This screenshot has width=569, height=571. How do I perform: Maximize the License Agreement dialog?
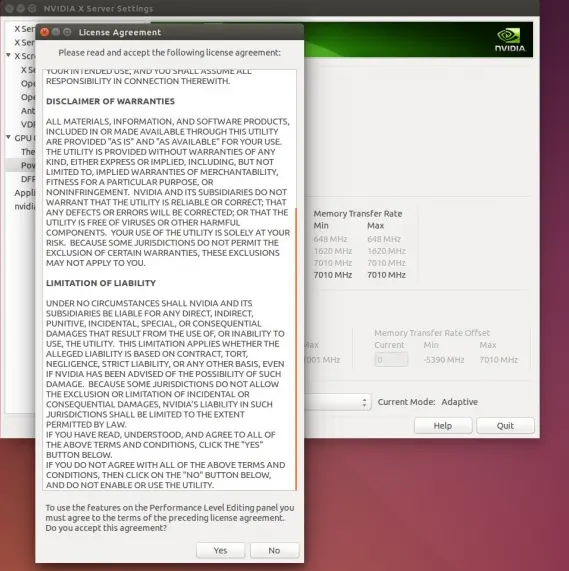67,32
